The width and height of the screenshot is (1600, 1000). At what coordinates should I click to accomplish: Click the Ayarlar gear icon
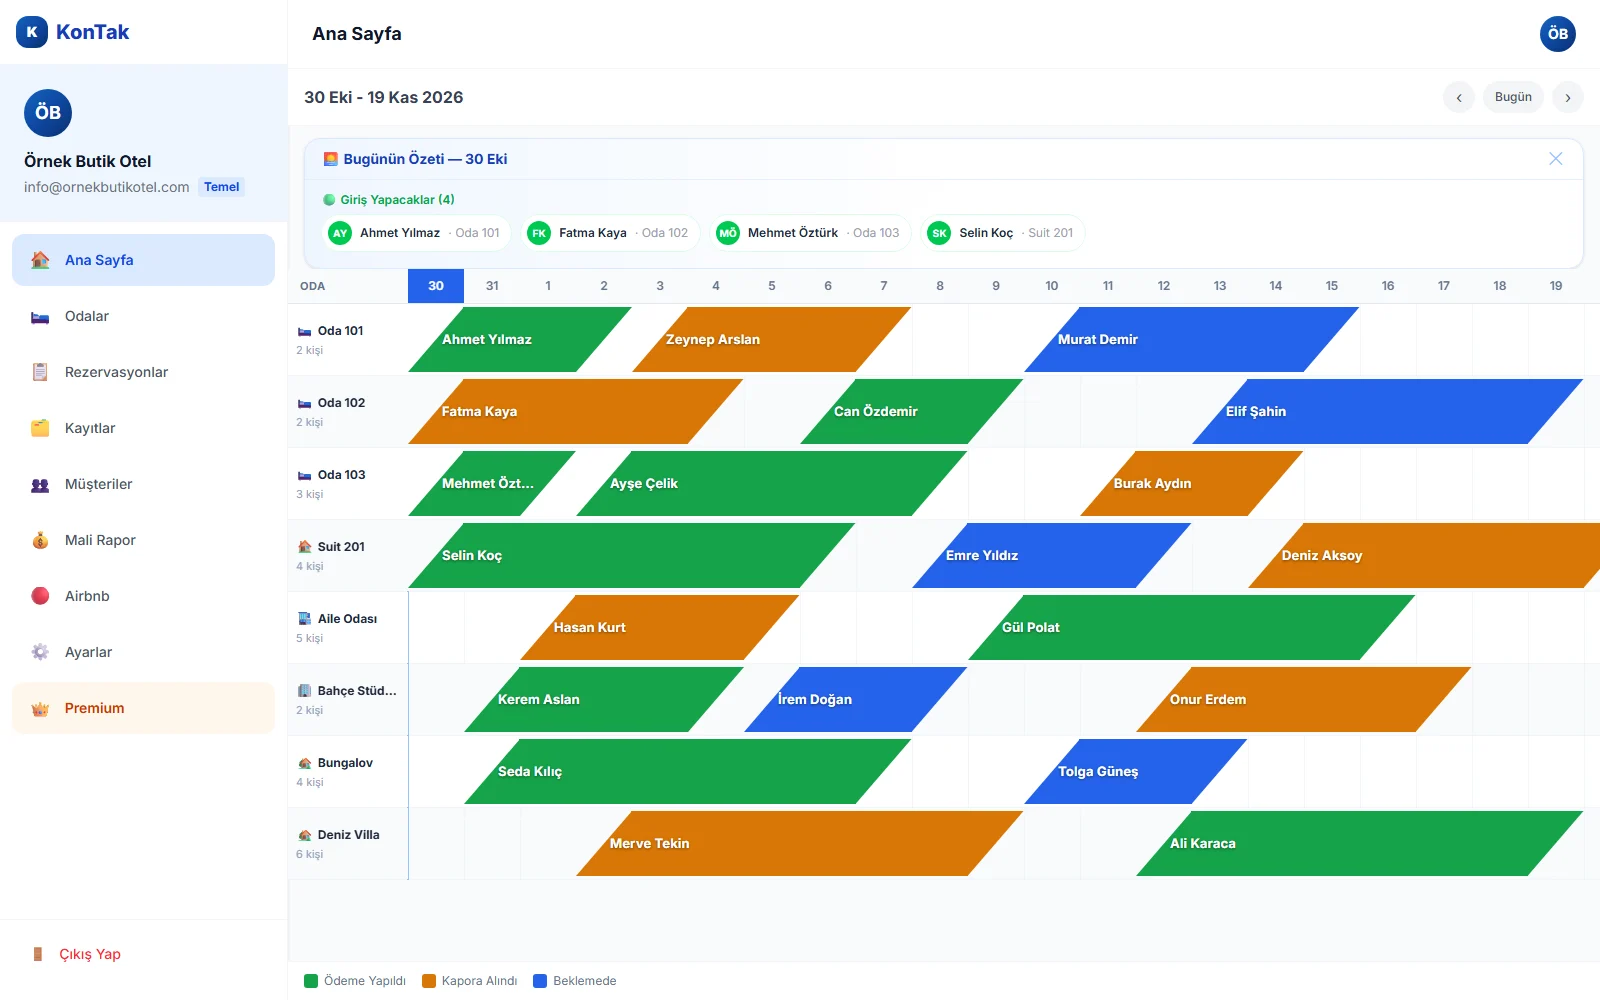[40, 652]
